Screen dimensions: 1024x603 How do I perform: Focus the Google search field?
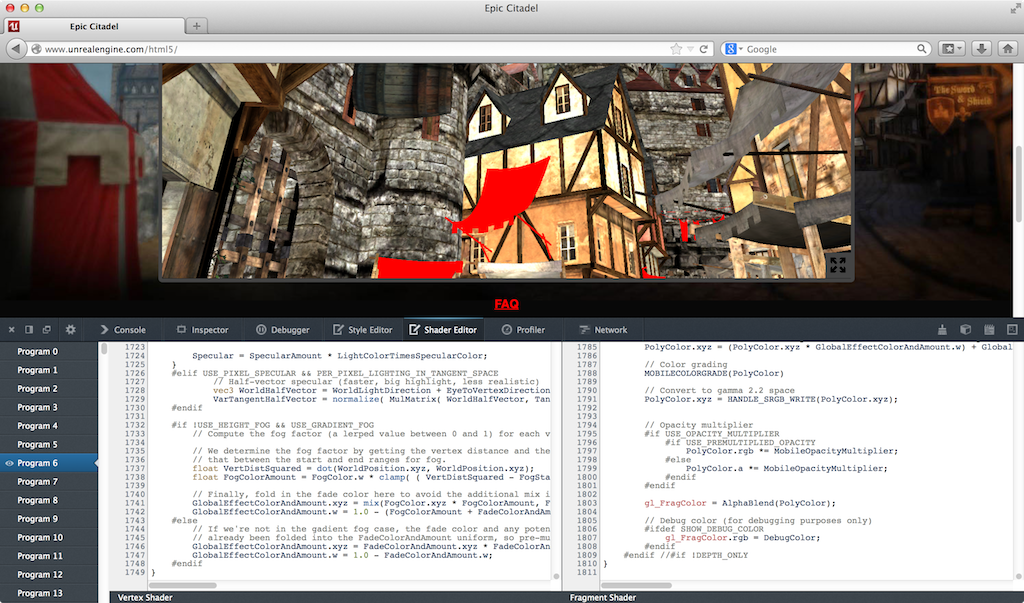(x=831, y=49)
